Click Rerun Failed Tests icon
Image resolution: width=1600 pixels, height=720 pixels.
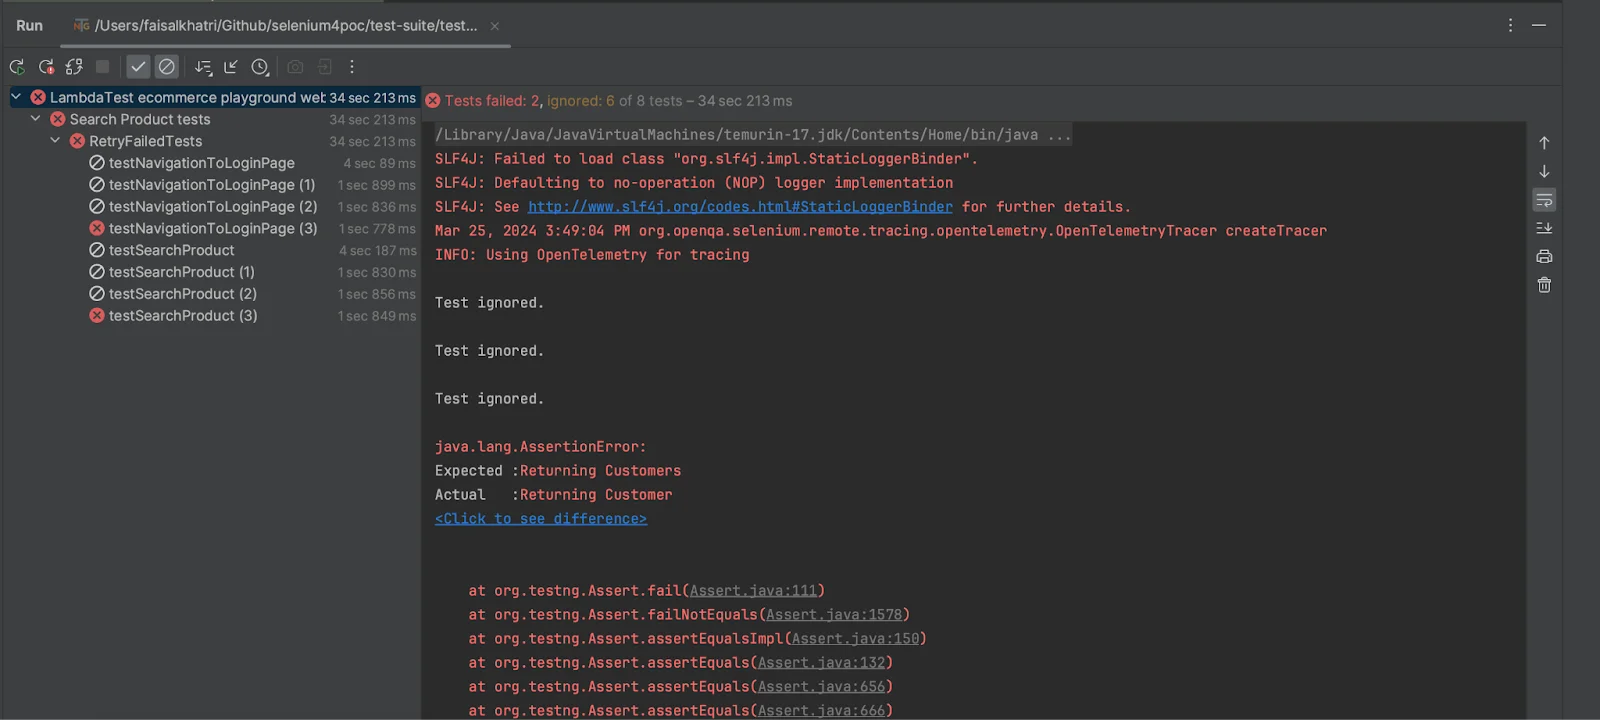click(46, 67)
